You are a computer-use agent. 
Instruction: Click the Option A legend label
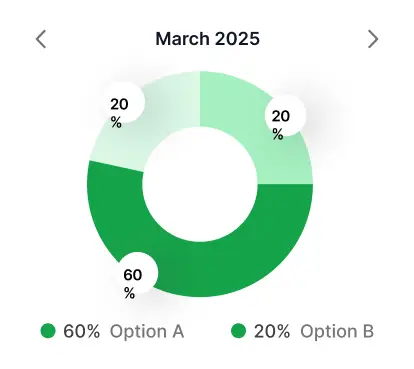[x=147, y=332]
